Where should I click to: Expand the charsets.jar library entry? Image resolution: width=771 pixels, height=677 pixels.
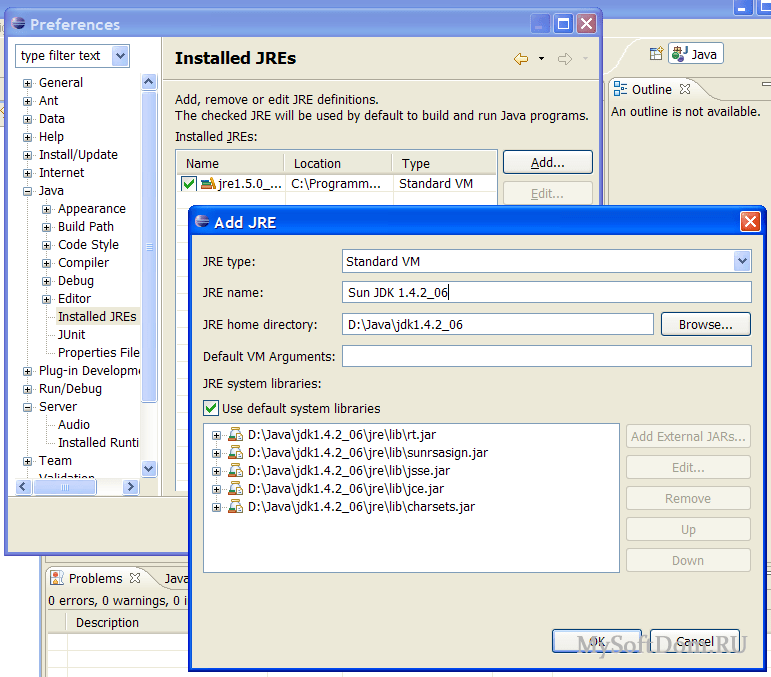[216, 507]
